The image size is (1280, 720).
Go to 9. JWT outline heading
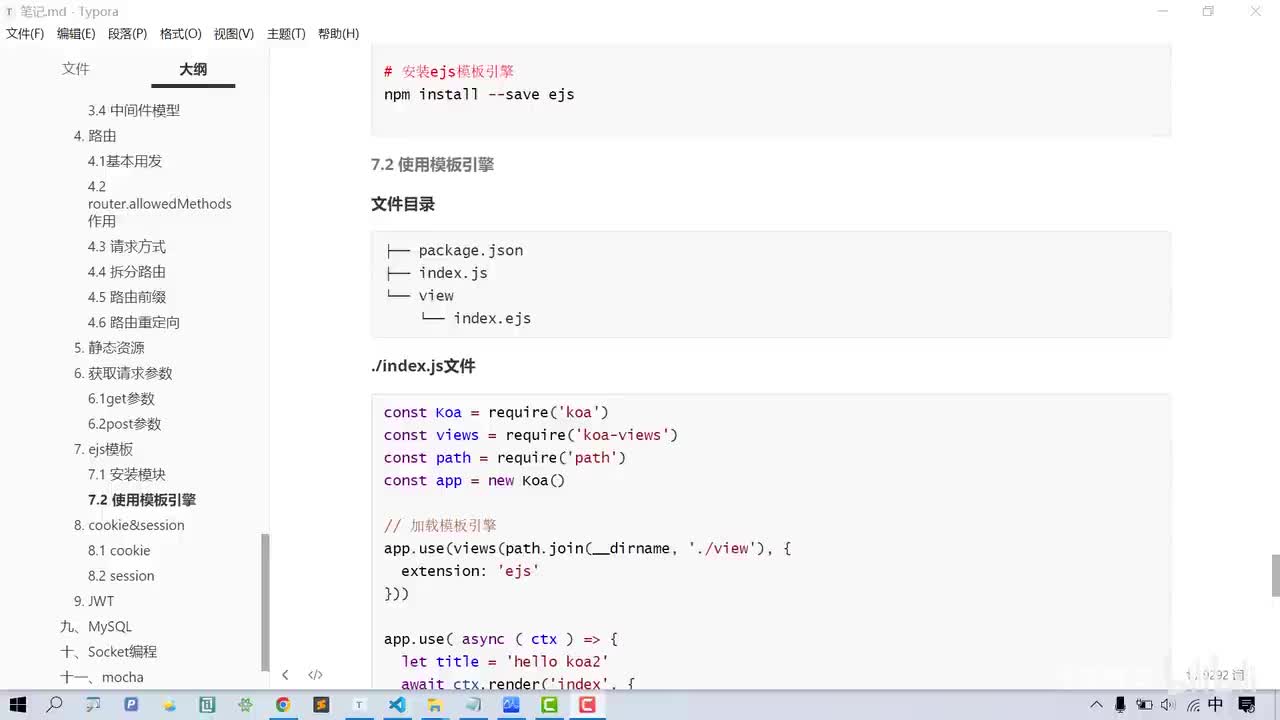click(x=94, y=601)
